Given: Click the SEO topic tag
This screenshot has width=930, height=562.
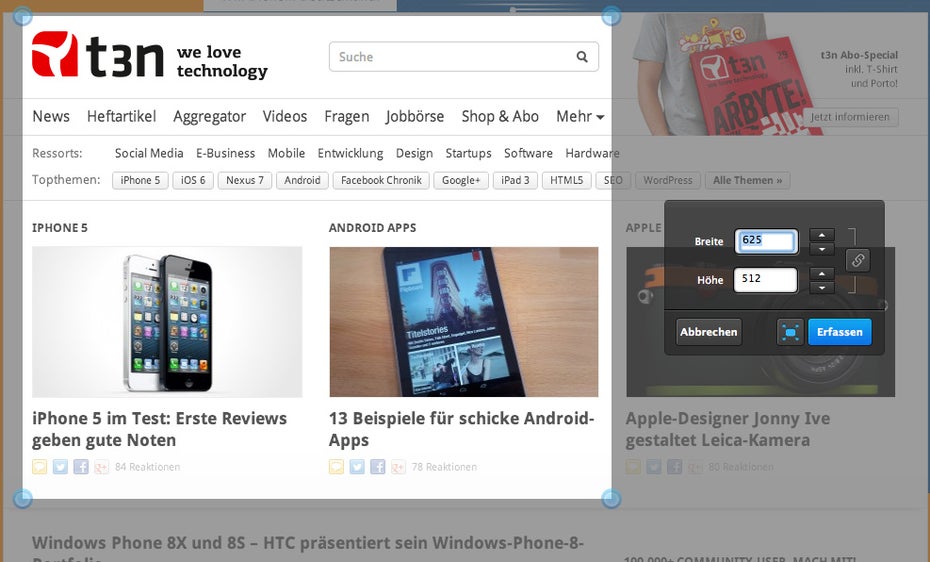Looking at the screenshot, I should coord(613,180).
